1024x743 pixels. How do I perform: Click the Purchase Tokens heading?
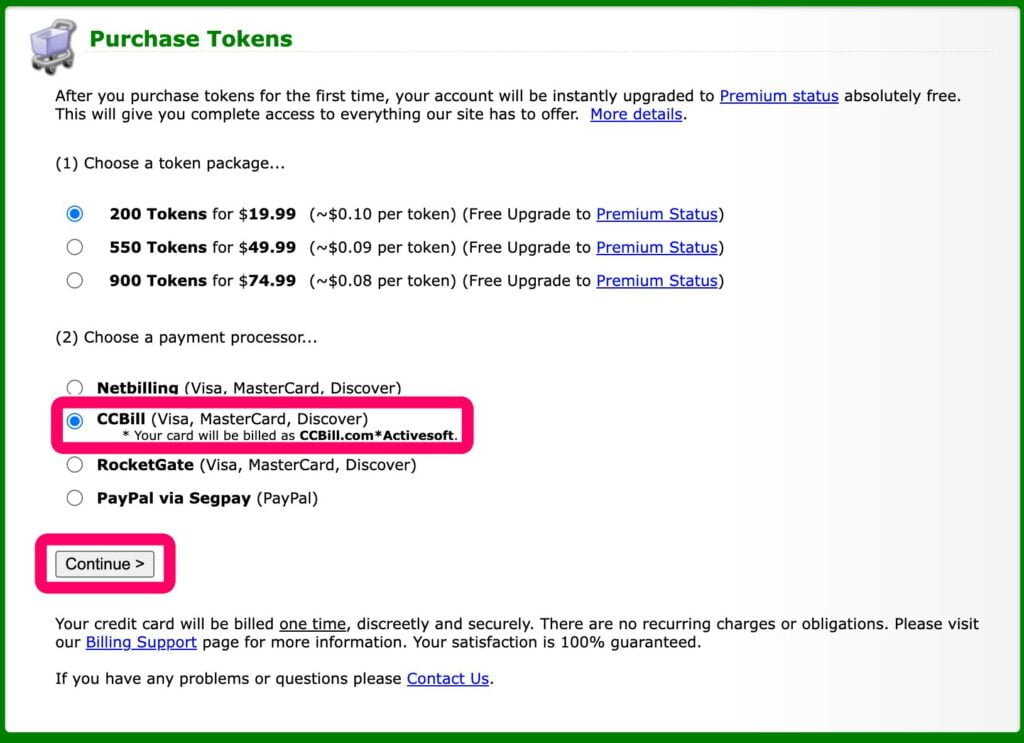coord(191,40)
